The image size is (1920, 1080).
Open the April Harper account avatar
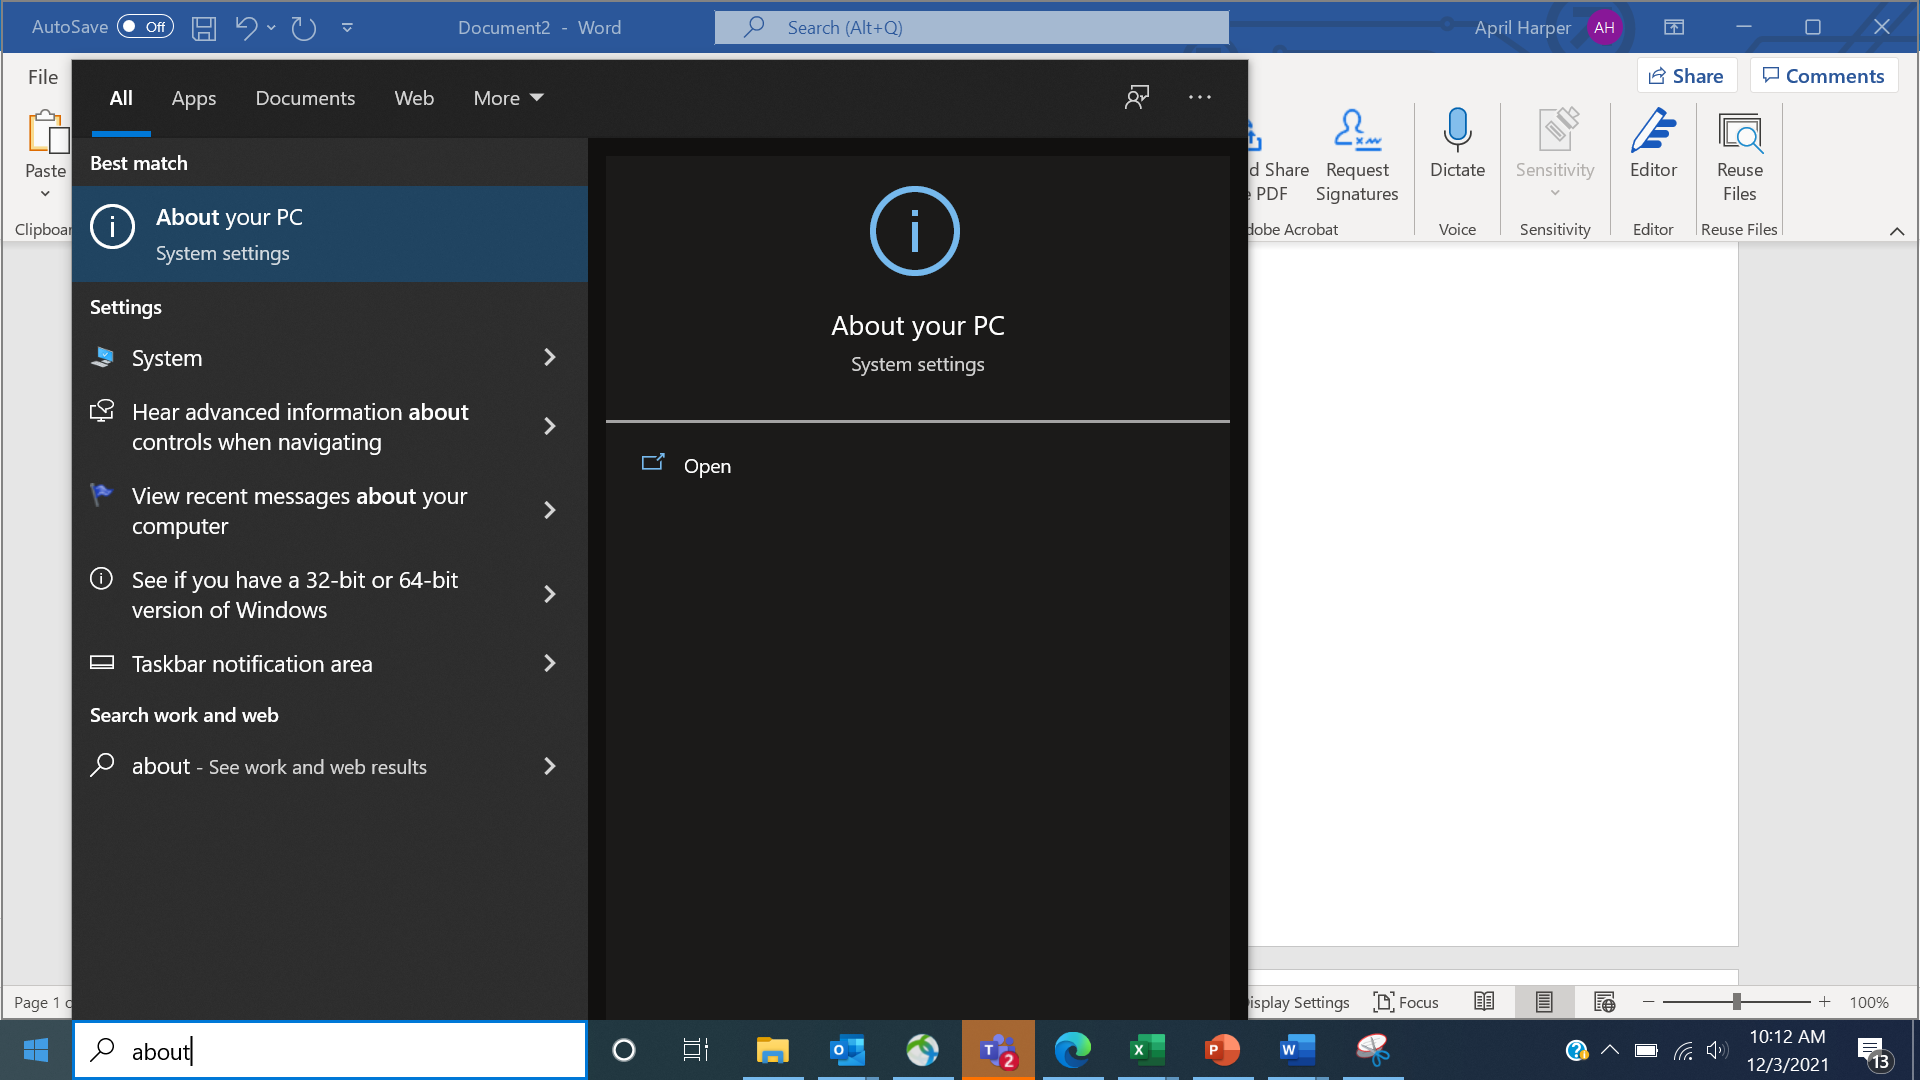(x=1604, y=28)
